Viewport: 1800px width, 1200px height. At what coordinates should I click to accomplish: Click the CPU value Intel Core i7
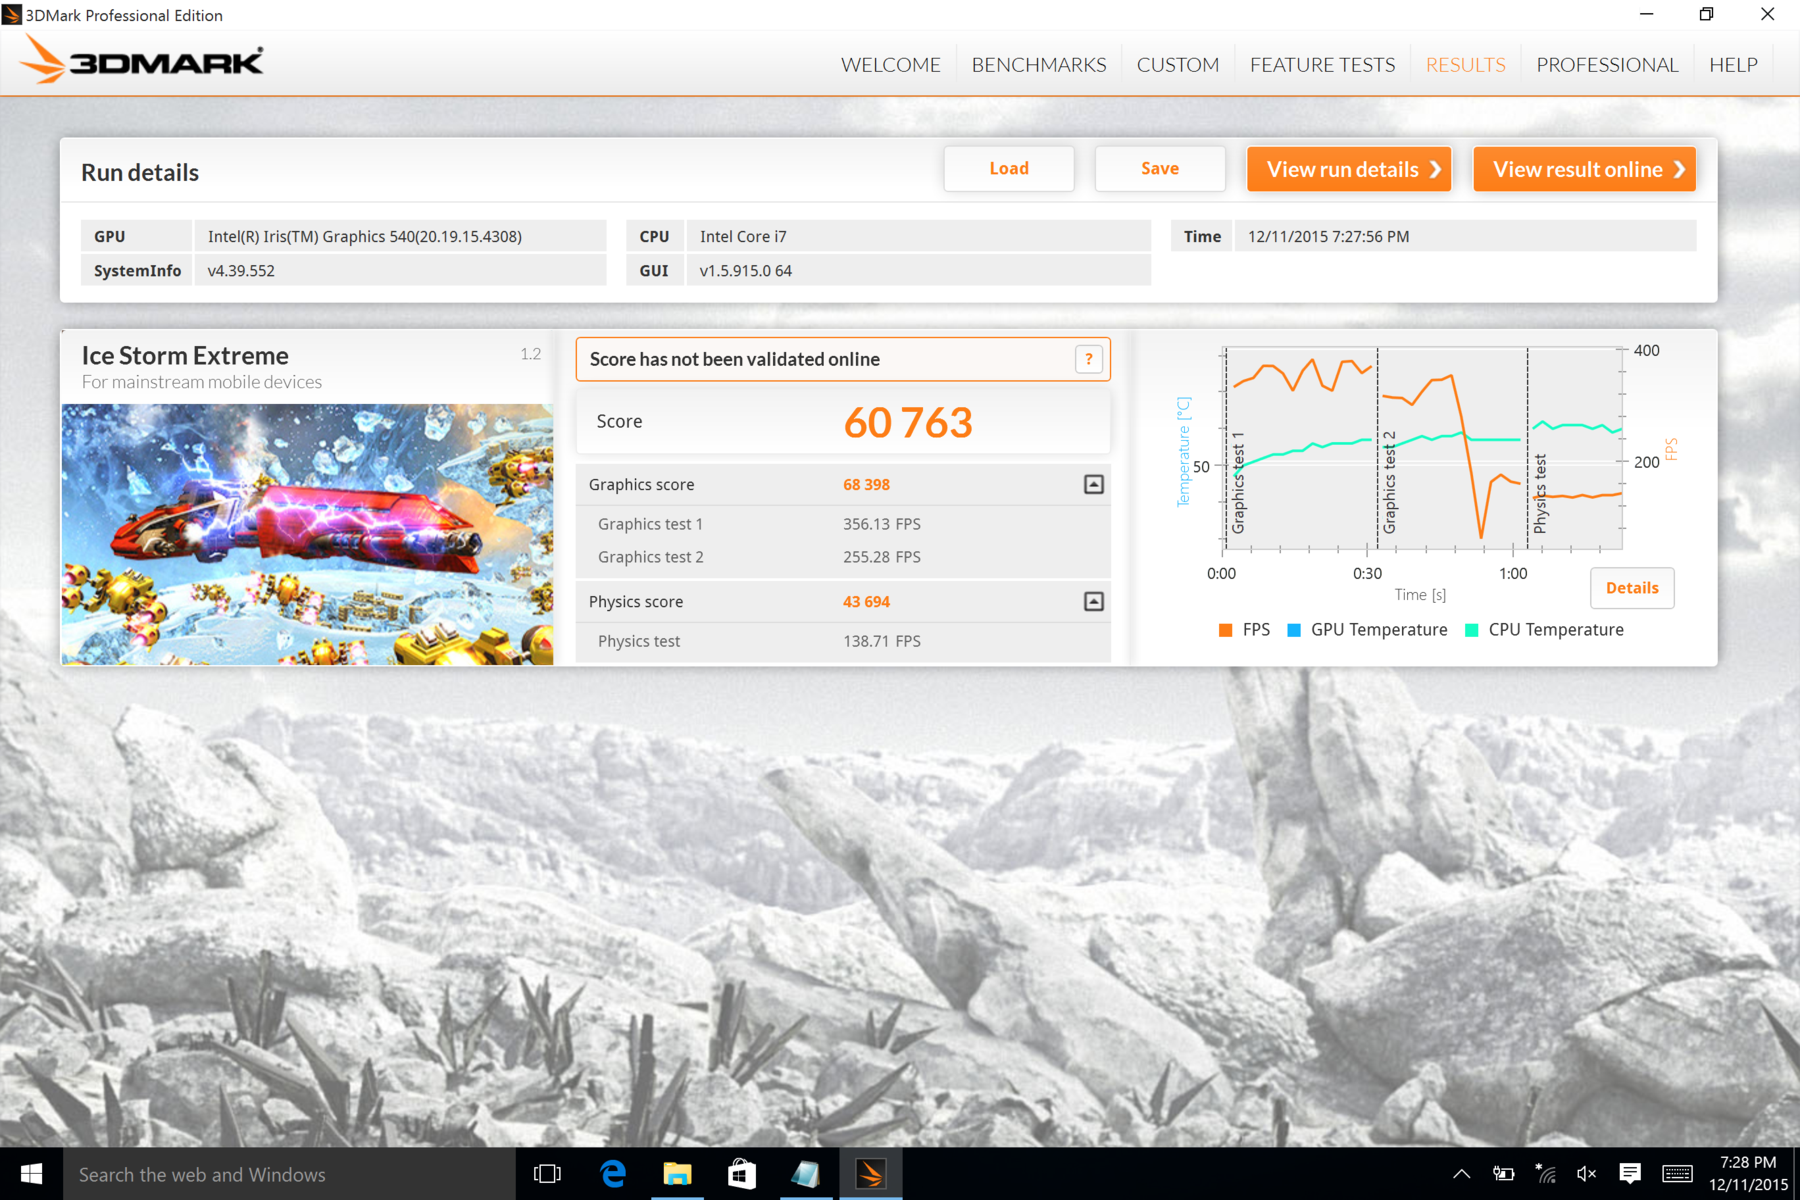pyautogui.click(x=743, y=237)
